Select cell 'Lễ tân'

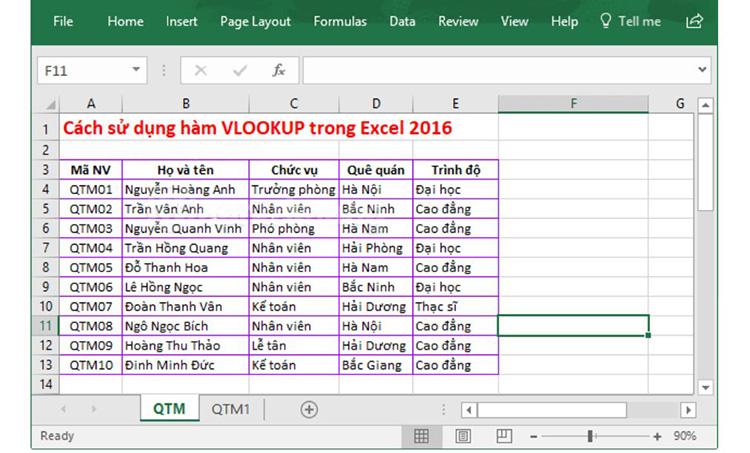pos(294,345)
